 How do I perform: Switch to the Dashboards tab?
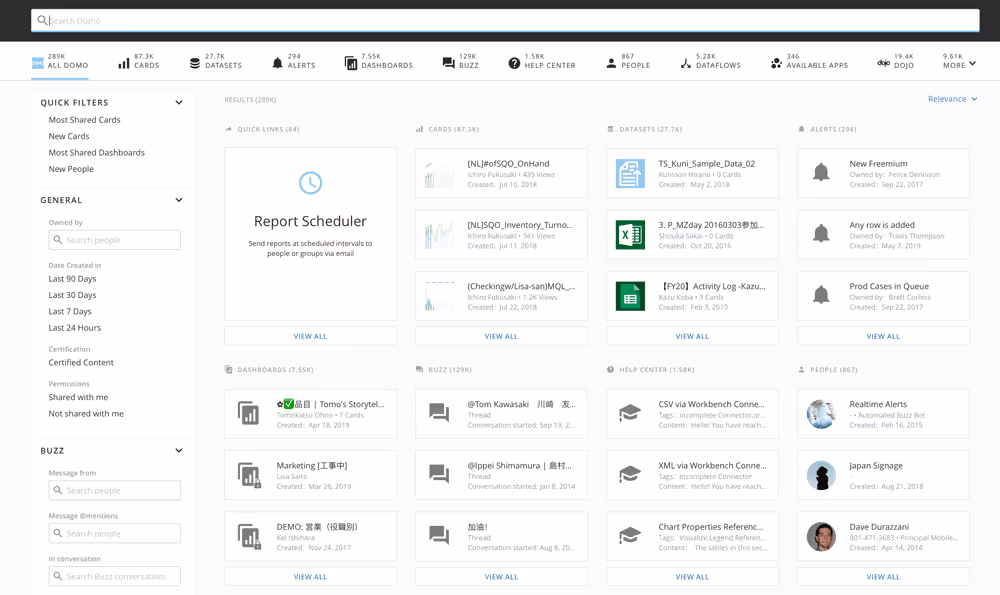point(379,61)
